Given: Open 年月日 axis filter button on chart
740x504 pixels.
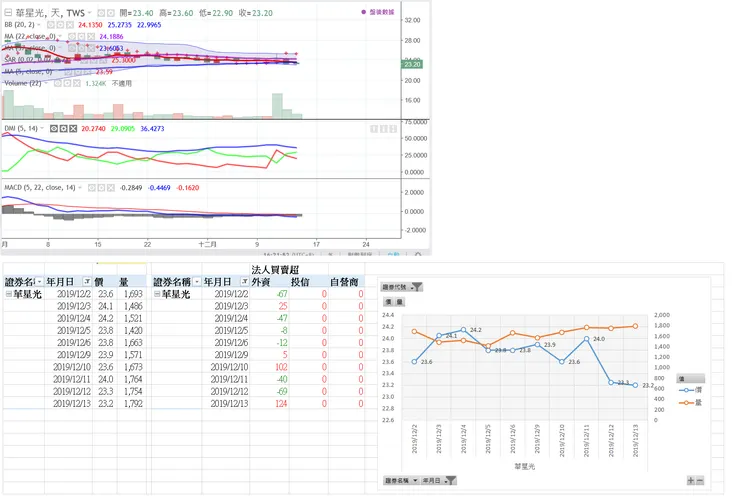Looking at the screenshot, I should [x=439, y=480].
